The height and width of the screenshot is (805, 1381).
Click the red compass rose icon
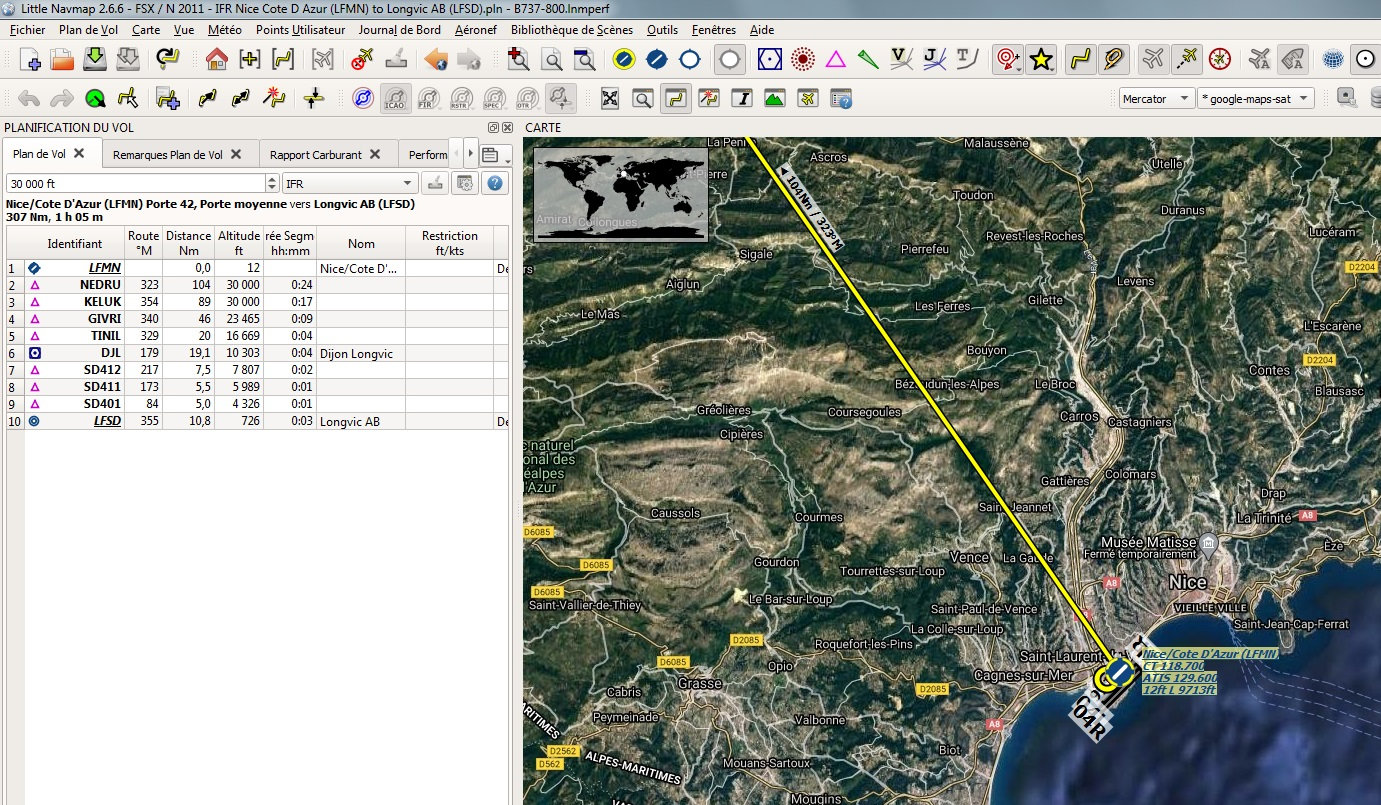[1219, 60]
